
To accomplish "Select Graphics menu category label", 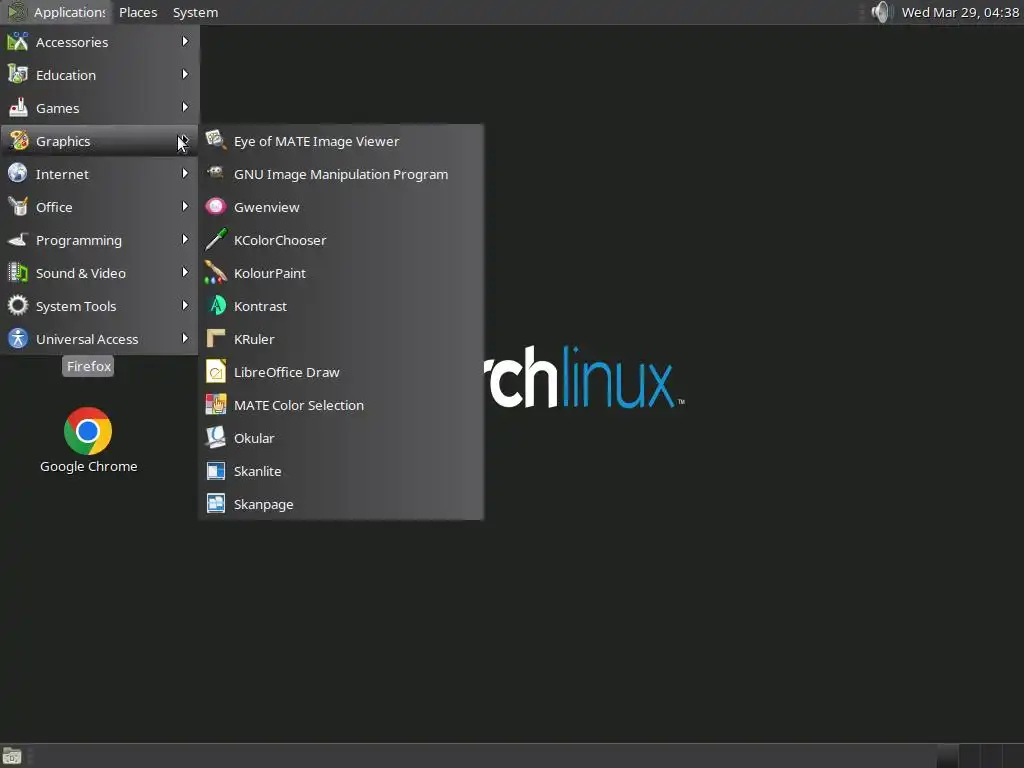I will [x=63, y=141].
